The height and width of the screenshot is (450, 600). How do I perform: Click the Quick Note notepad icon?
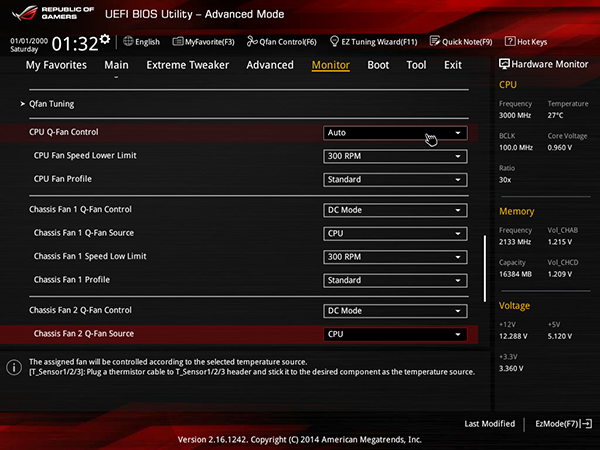point(435,41)
